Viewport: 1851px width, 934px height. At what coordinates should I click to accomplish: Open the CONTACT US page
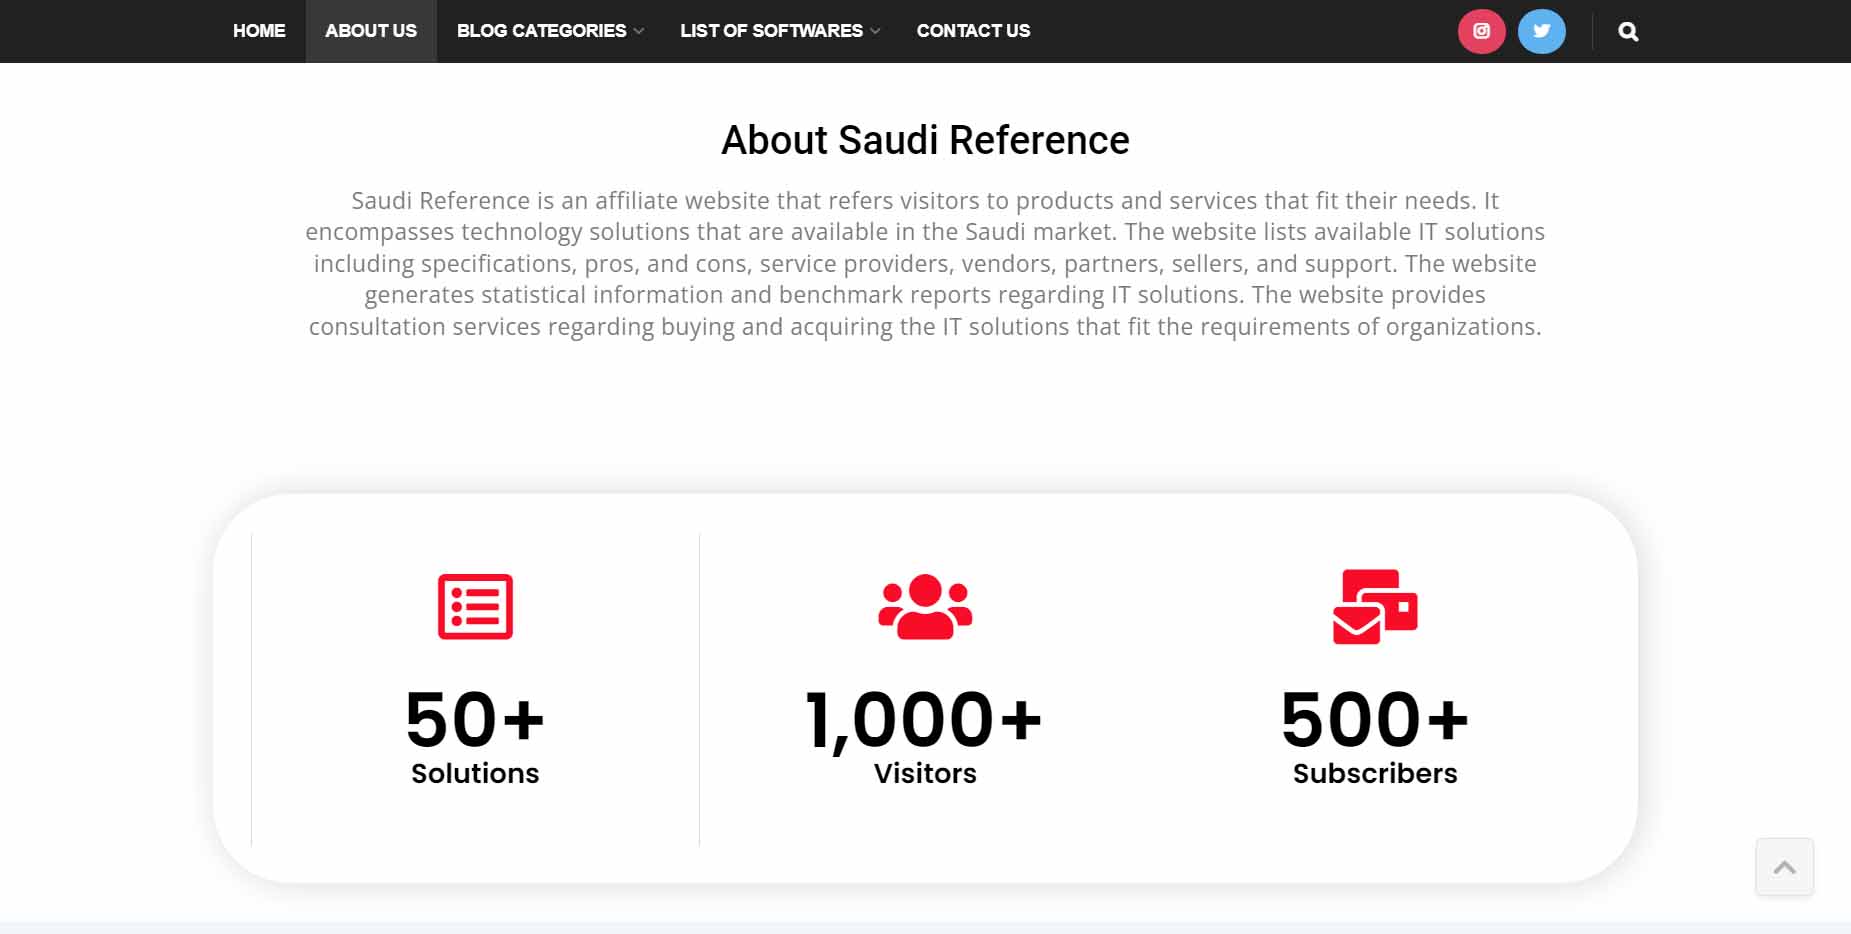tap(973, 31)
